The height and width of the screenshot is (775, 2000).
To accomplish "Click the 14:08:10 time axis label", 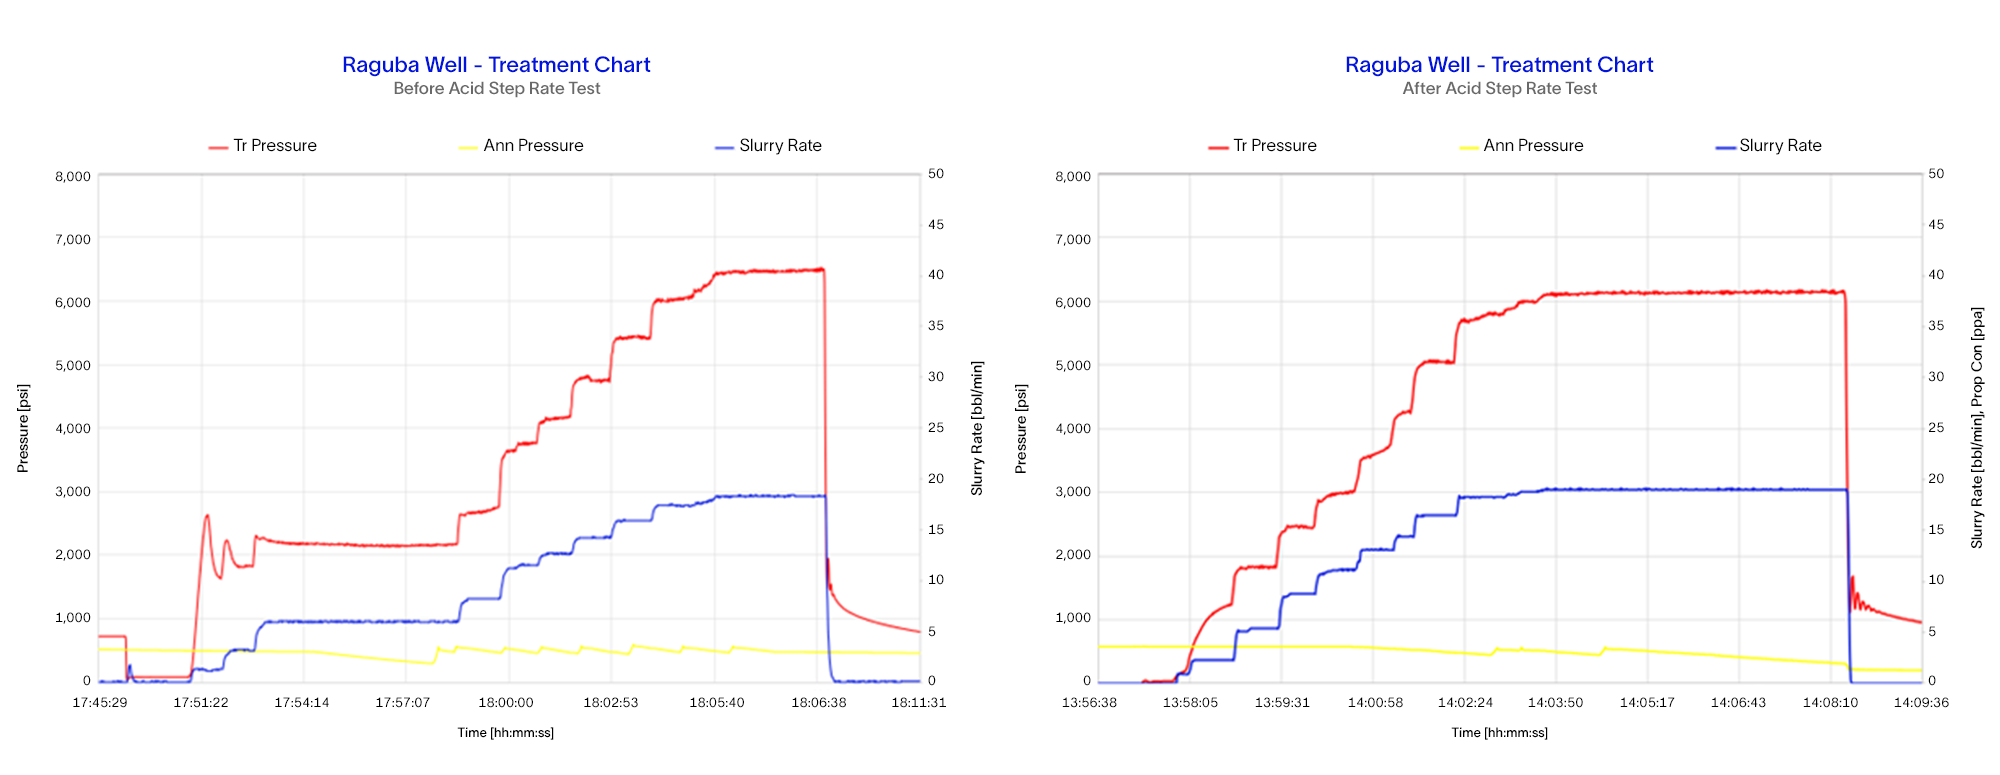I will 1830,703.
